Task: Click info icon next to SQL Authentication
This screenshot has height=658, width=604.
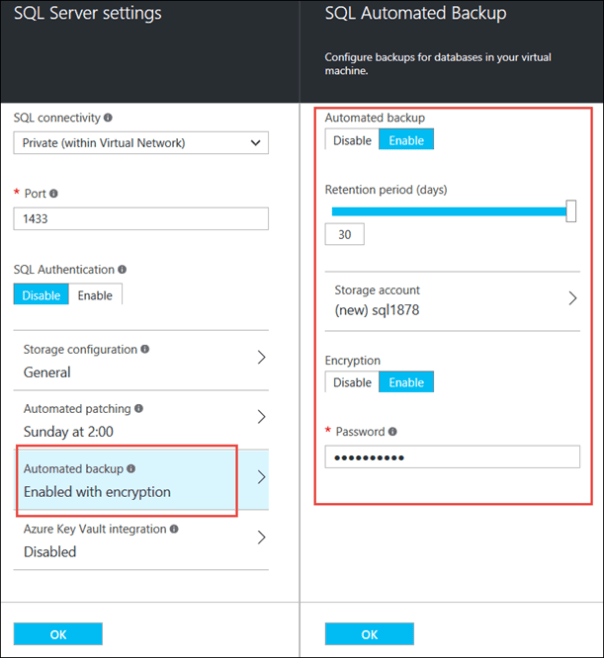Action: [122, 270]
